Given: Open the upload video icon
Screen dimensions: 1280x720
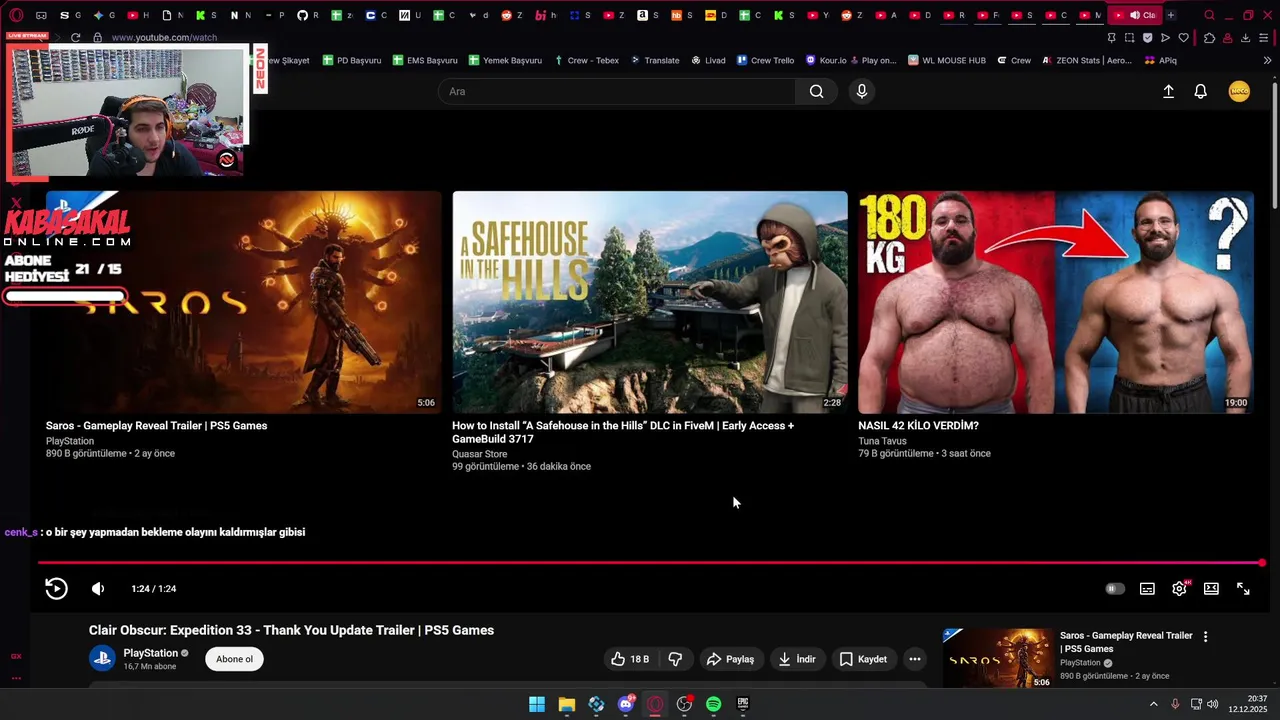Looking at the screenshot, I should click(x=1168, y=91).
